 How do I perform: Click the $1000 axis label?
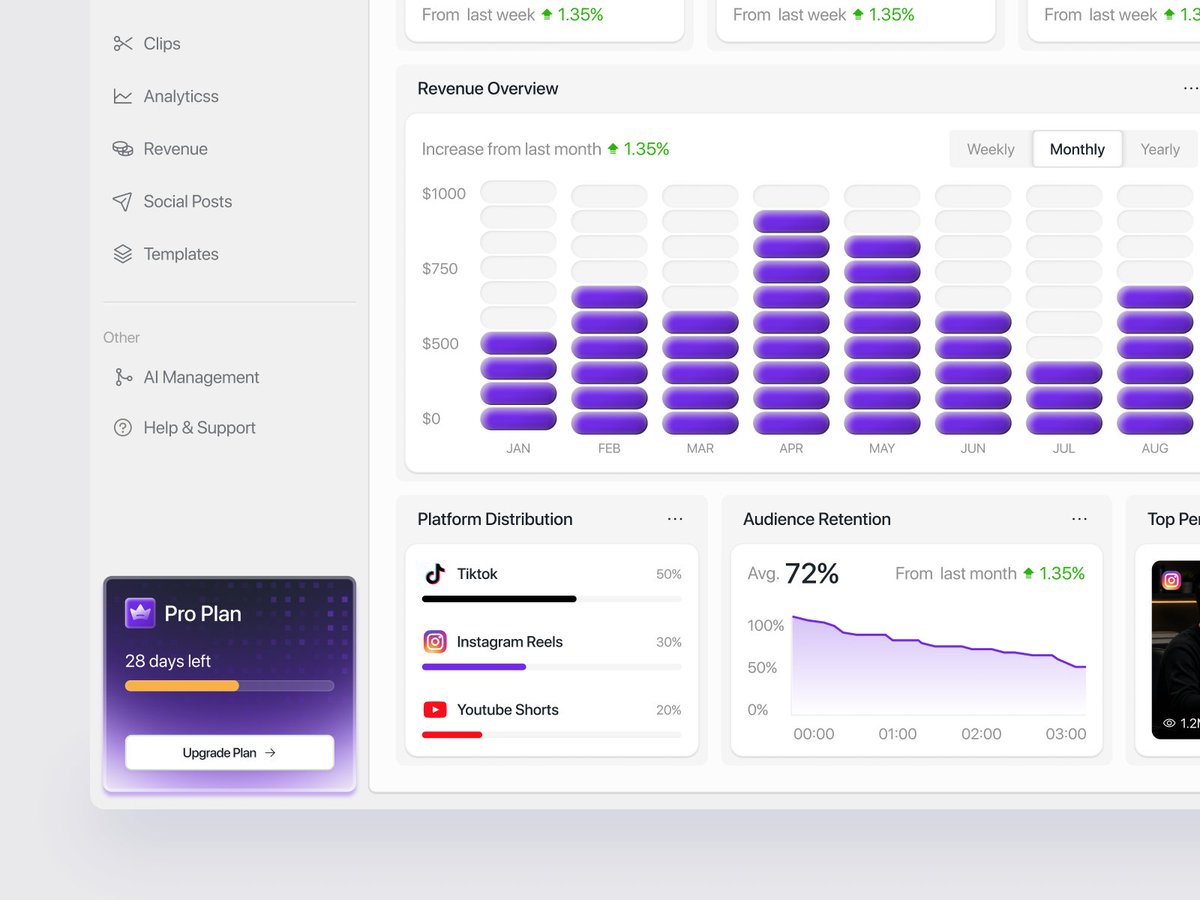point(444,194)
